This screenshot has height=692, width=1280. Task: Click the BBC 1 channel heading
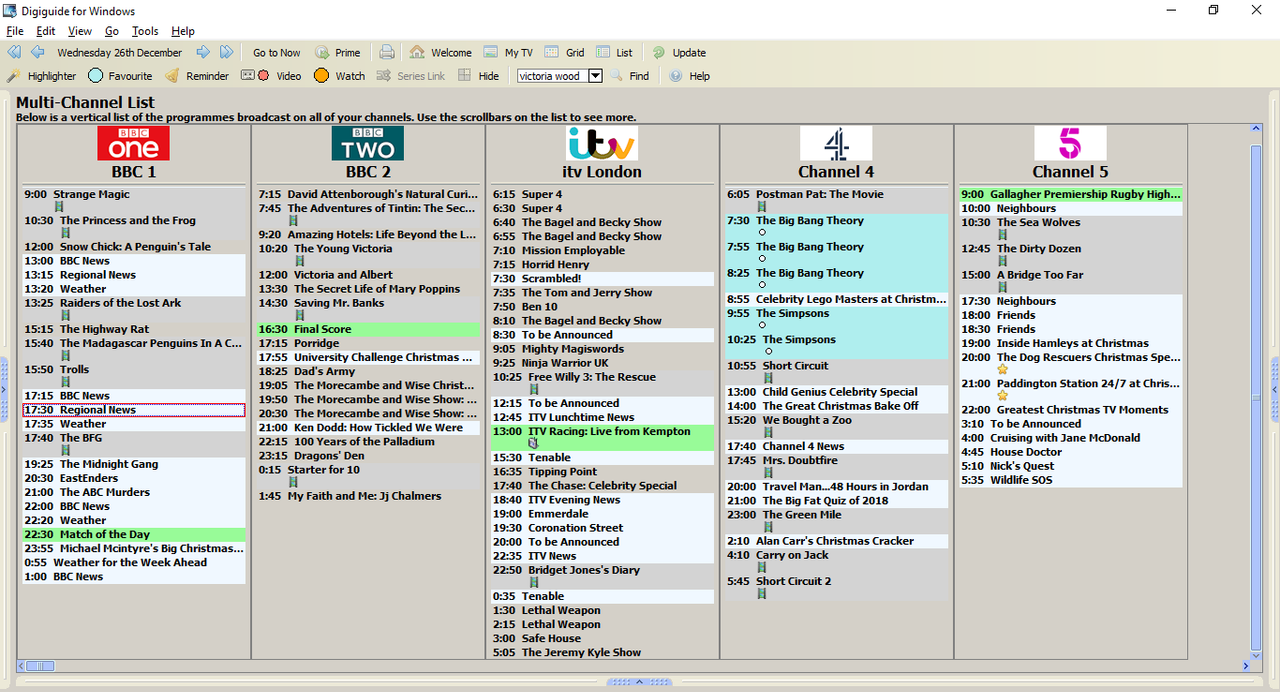133,172
